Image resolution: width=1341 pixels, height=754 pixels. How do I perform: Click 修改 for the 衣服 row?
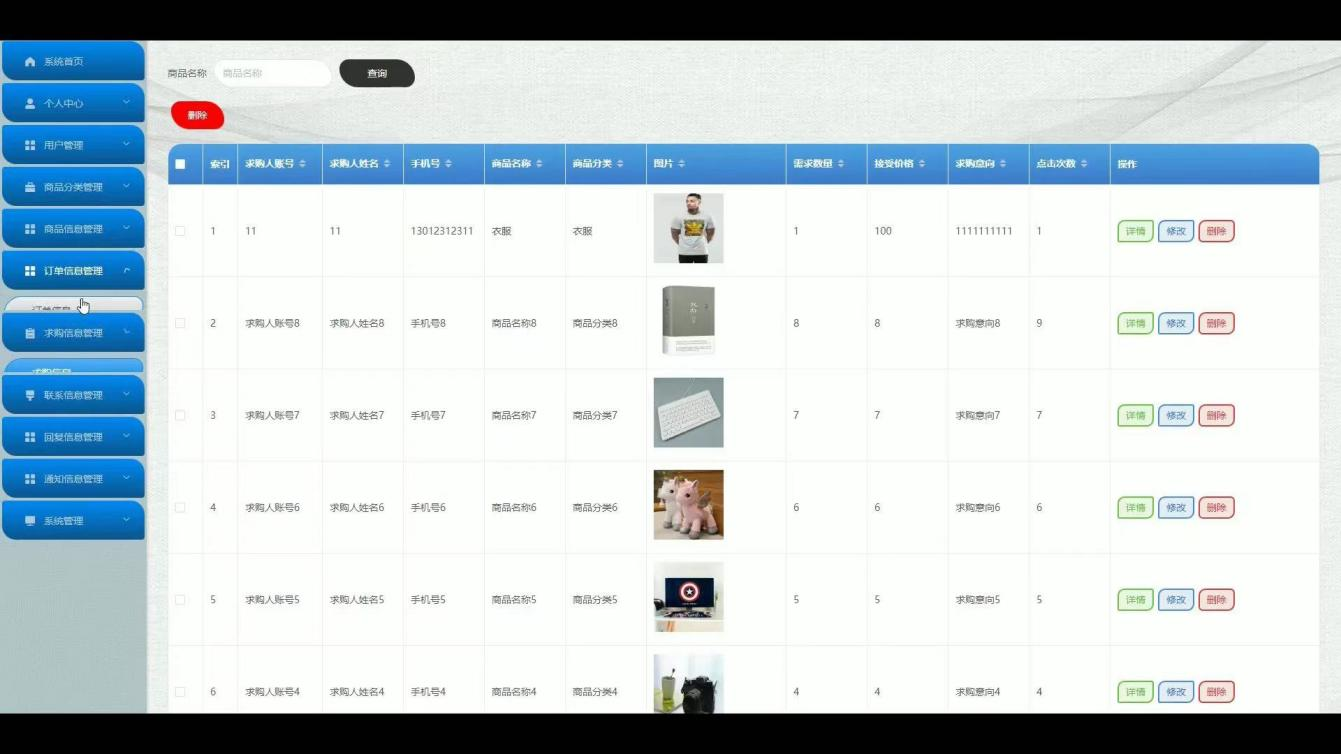coord(1176,231)
